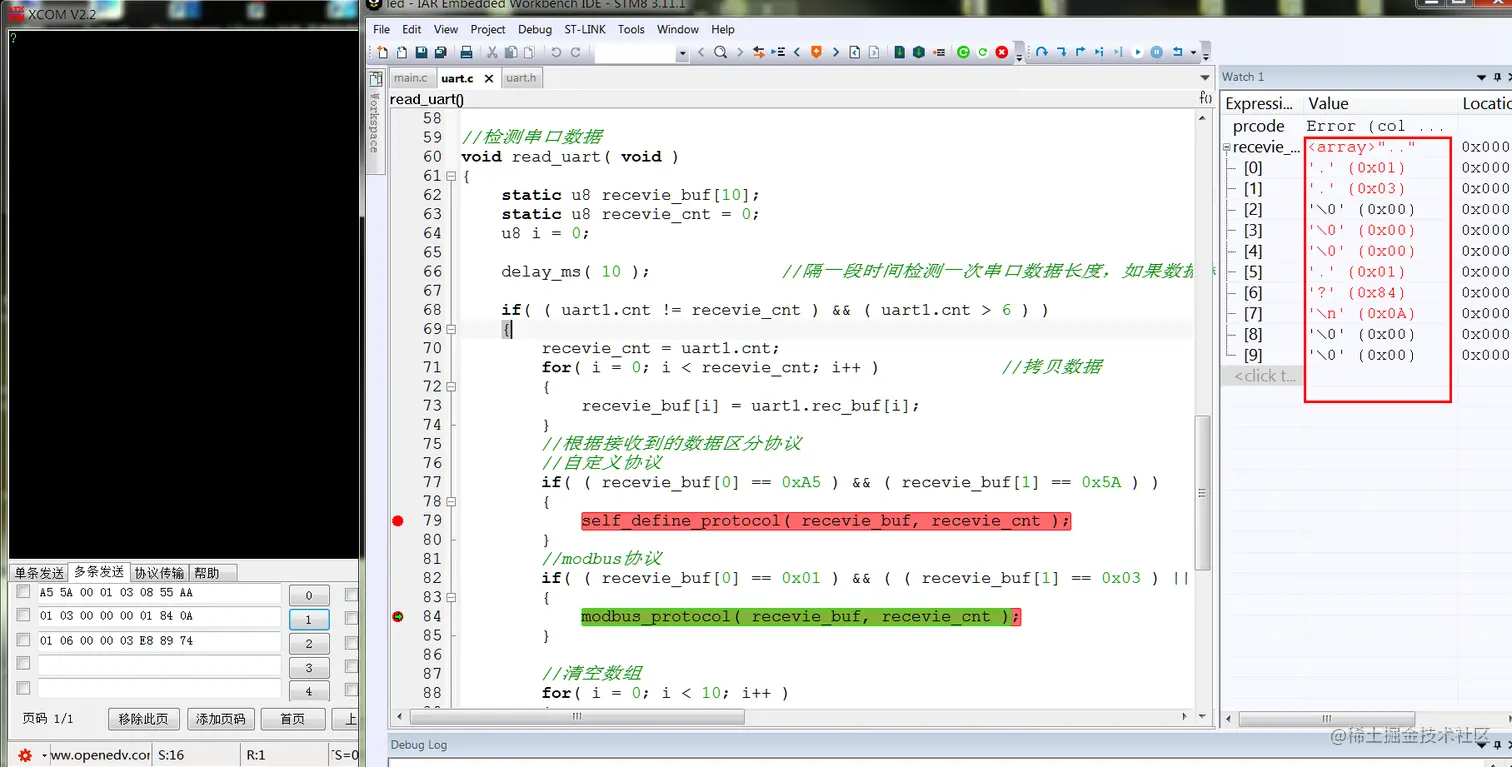Click the hex input field containing 01 06 00 00 03 E8
The width and height of the screenshot is (1512, 767).
point(158,641)
